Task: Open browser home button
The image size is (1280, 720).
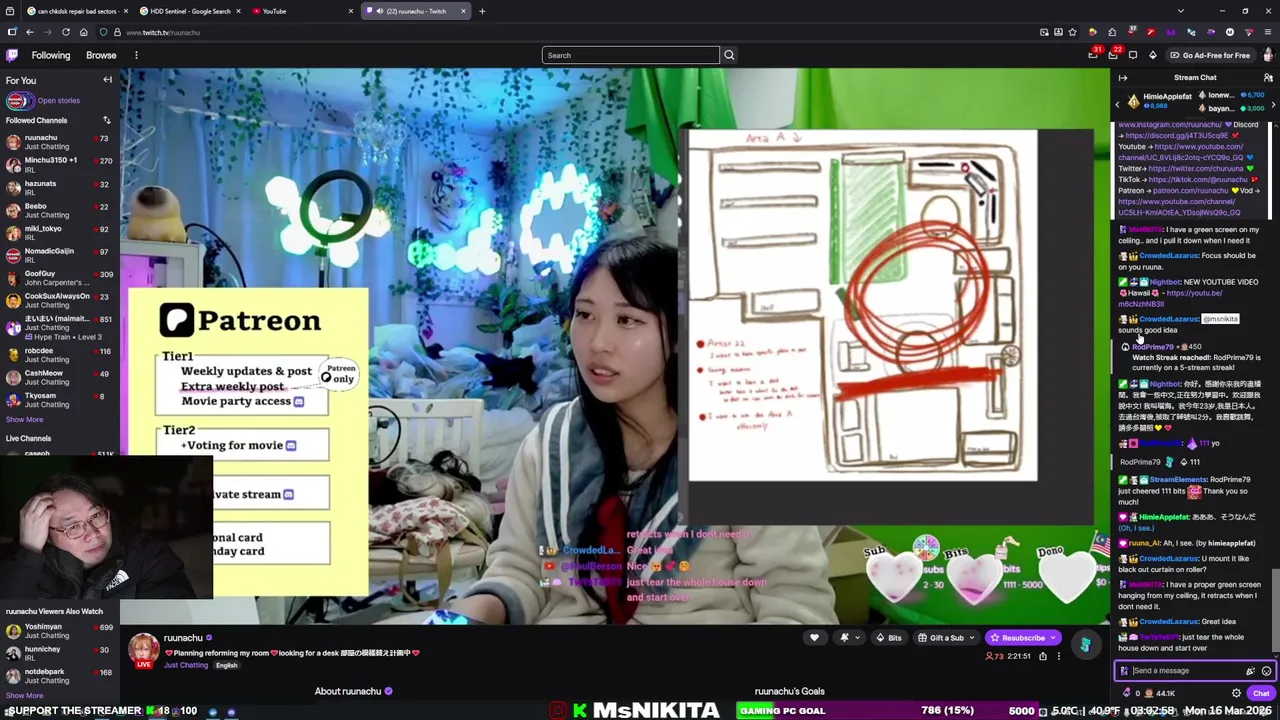Action: point(84,32)
